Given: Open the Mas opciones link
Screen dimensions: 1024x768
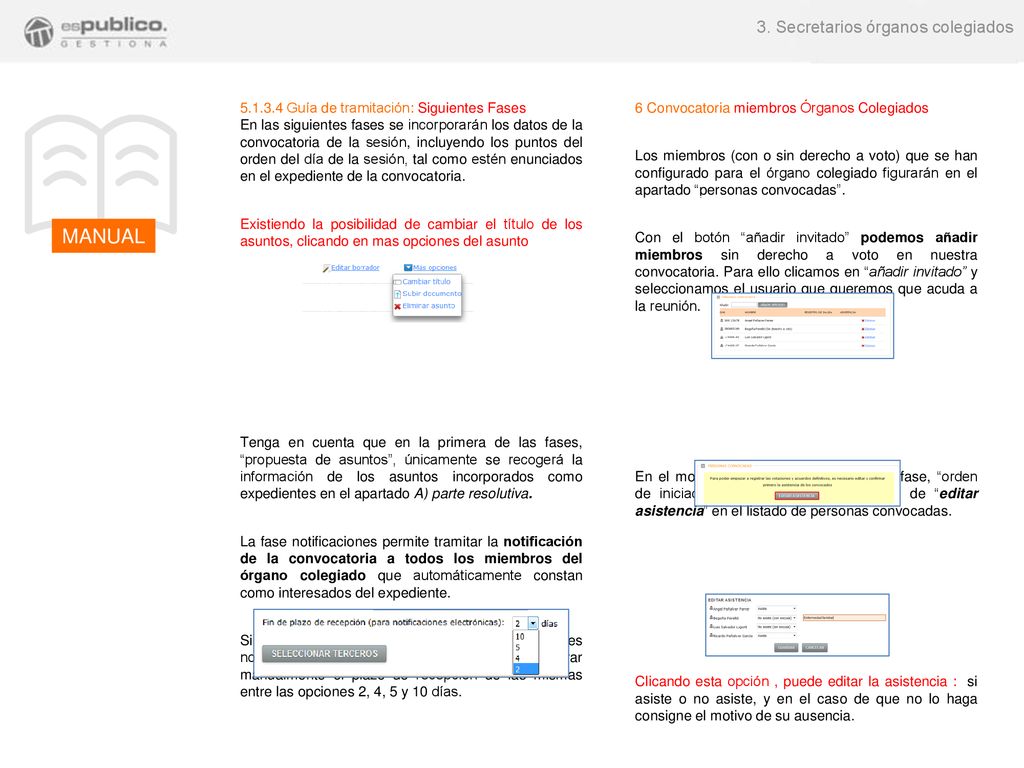Looking at the screenshot, I should click(435, 268).
